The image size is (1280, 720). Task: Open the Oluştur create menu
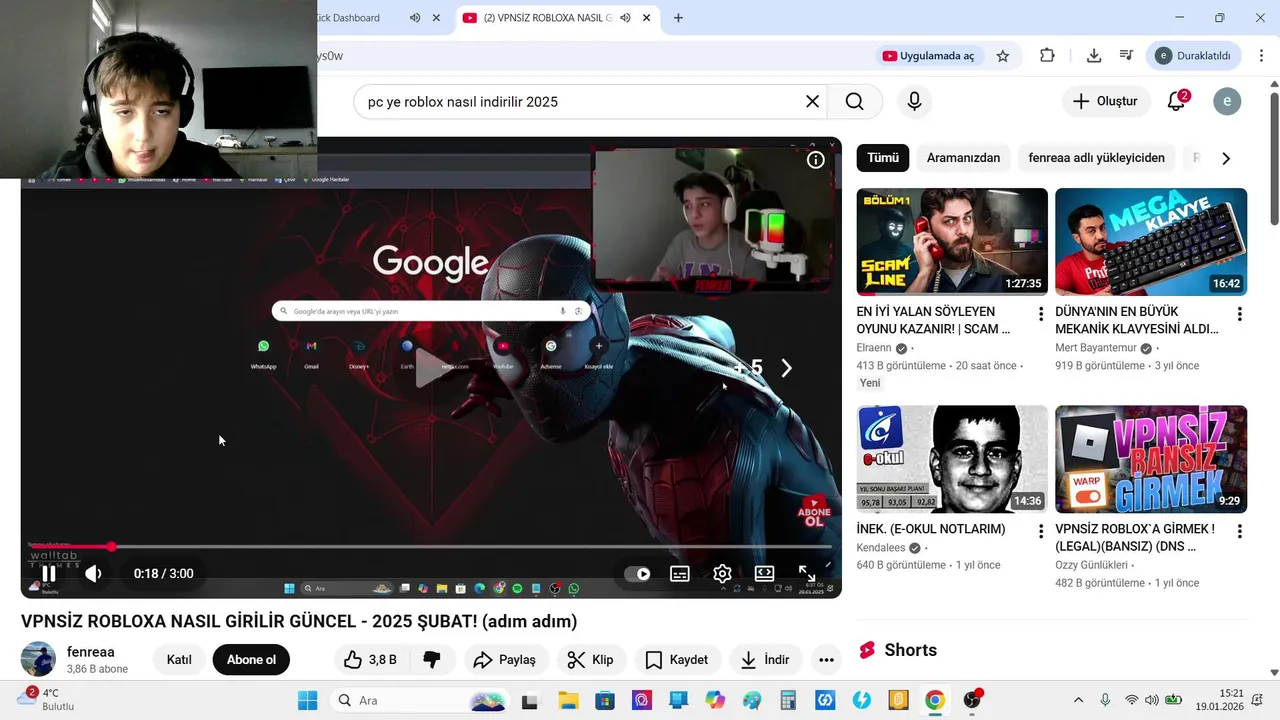click(x=1105, y=101)
